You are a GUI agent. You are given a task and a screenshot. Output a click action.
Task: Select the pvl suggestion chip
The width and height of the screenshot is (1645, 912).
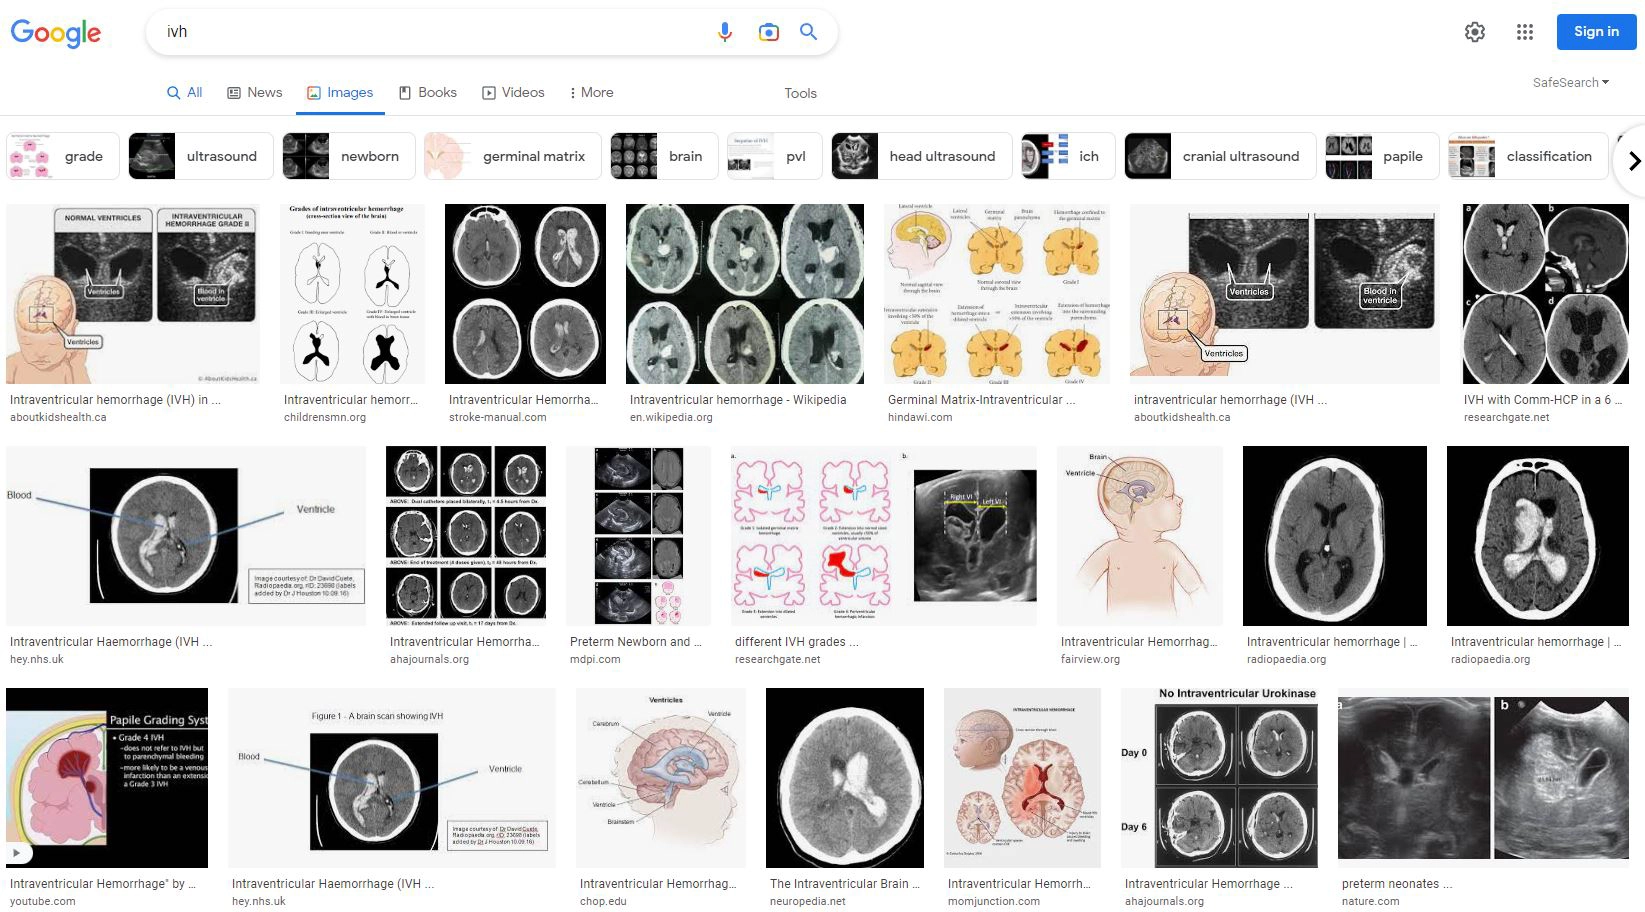click(x=774, y=156)
